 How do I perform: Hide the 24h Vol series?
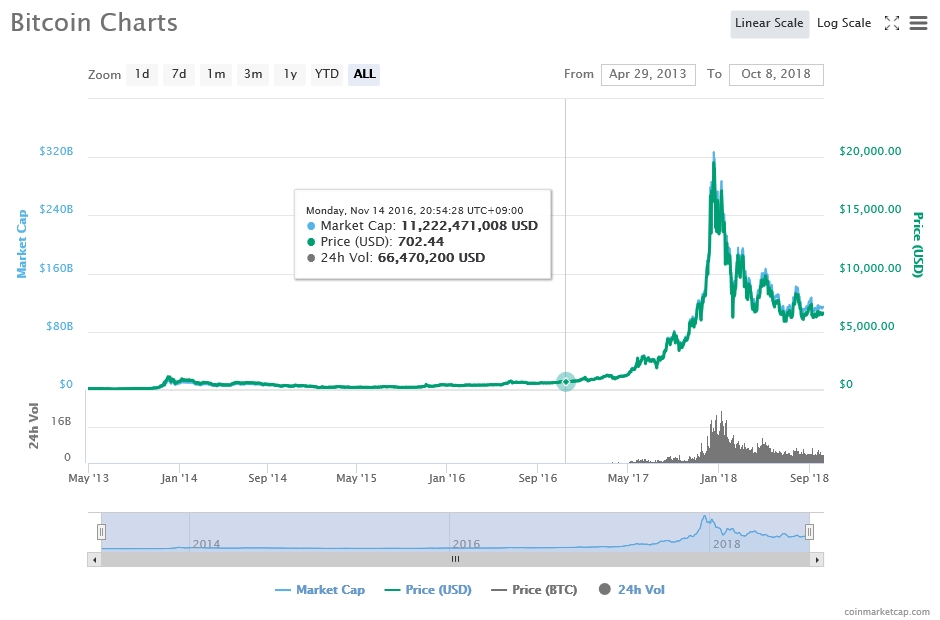(632, 590)
